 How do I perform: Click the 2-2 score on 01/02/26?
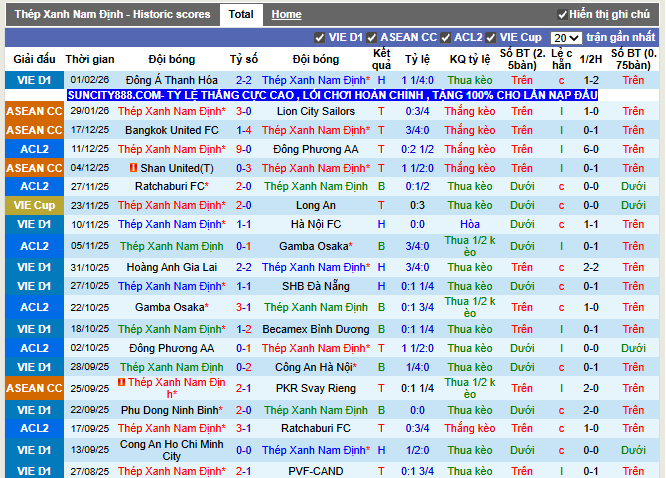243,80
